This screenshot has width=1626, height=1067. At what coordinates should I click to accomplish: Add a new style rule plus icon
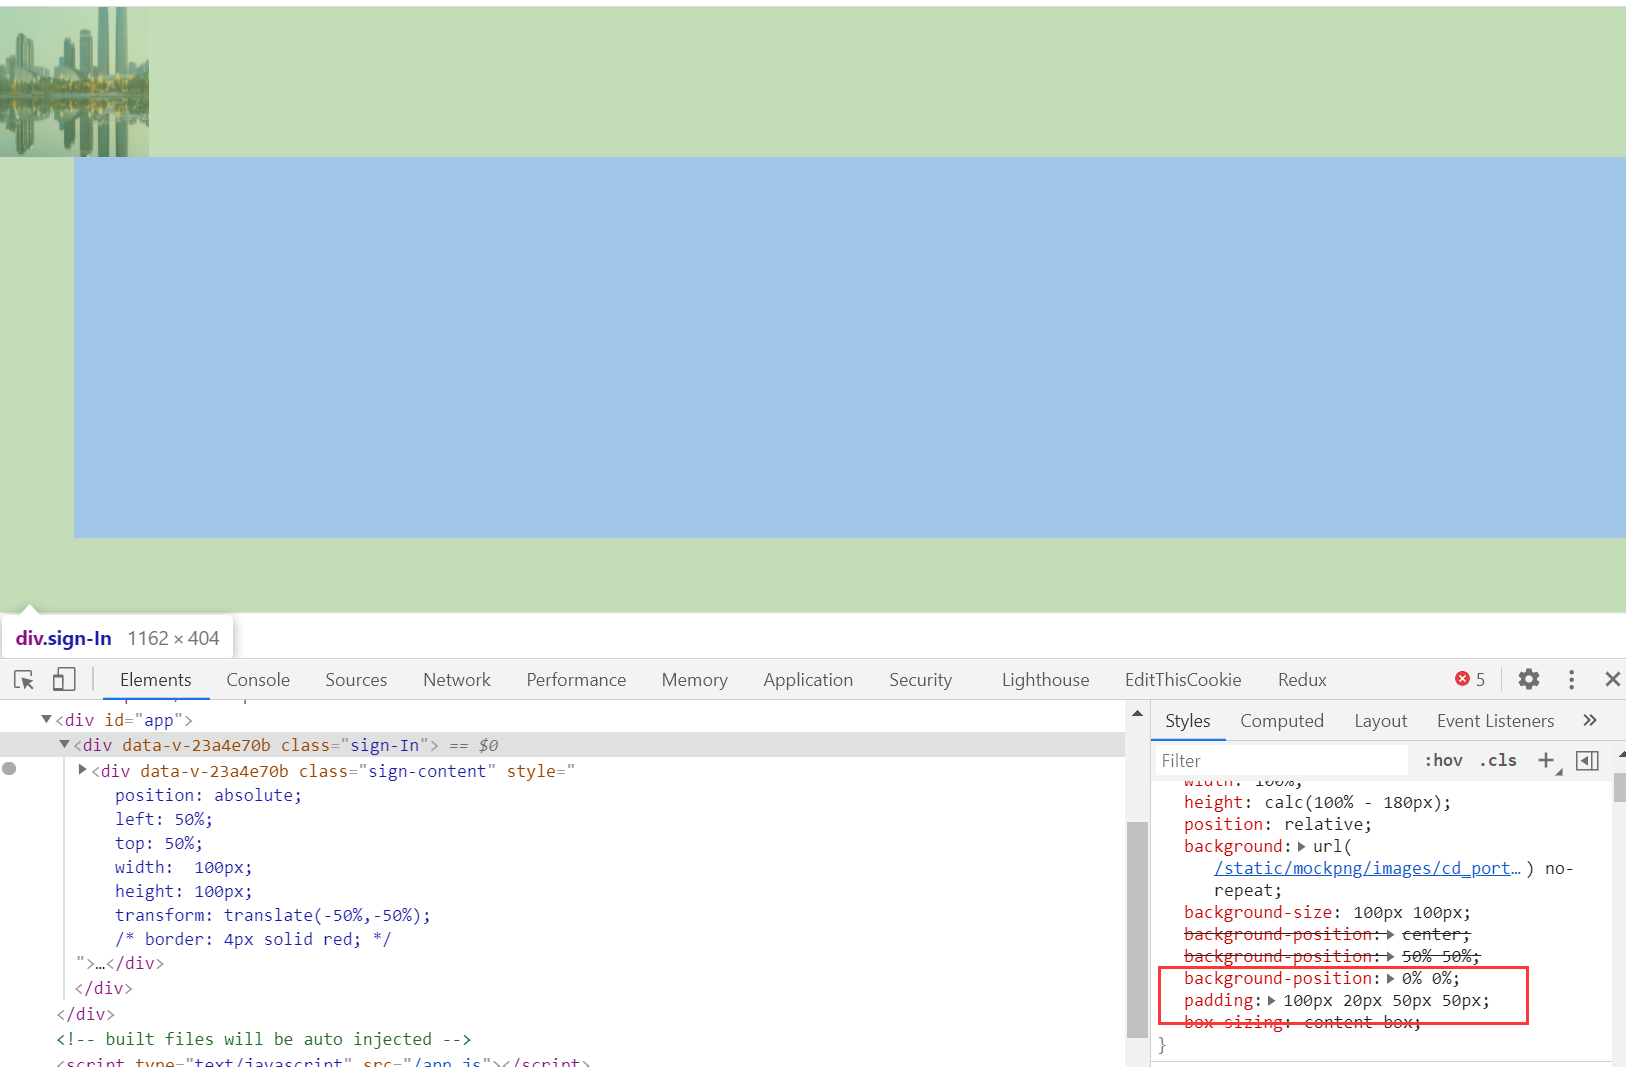(x=1546, y=761)
